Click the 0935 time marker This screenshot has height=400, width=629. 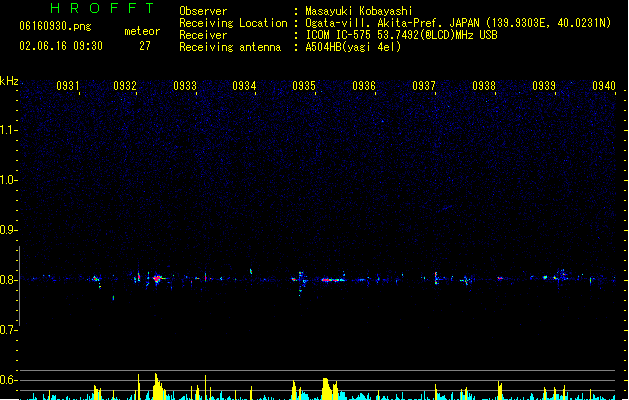point(304,86)
